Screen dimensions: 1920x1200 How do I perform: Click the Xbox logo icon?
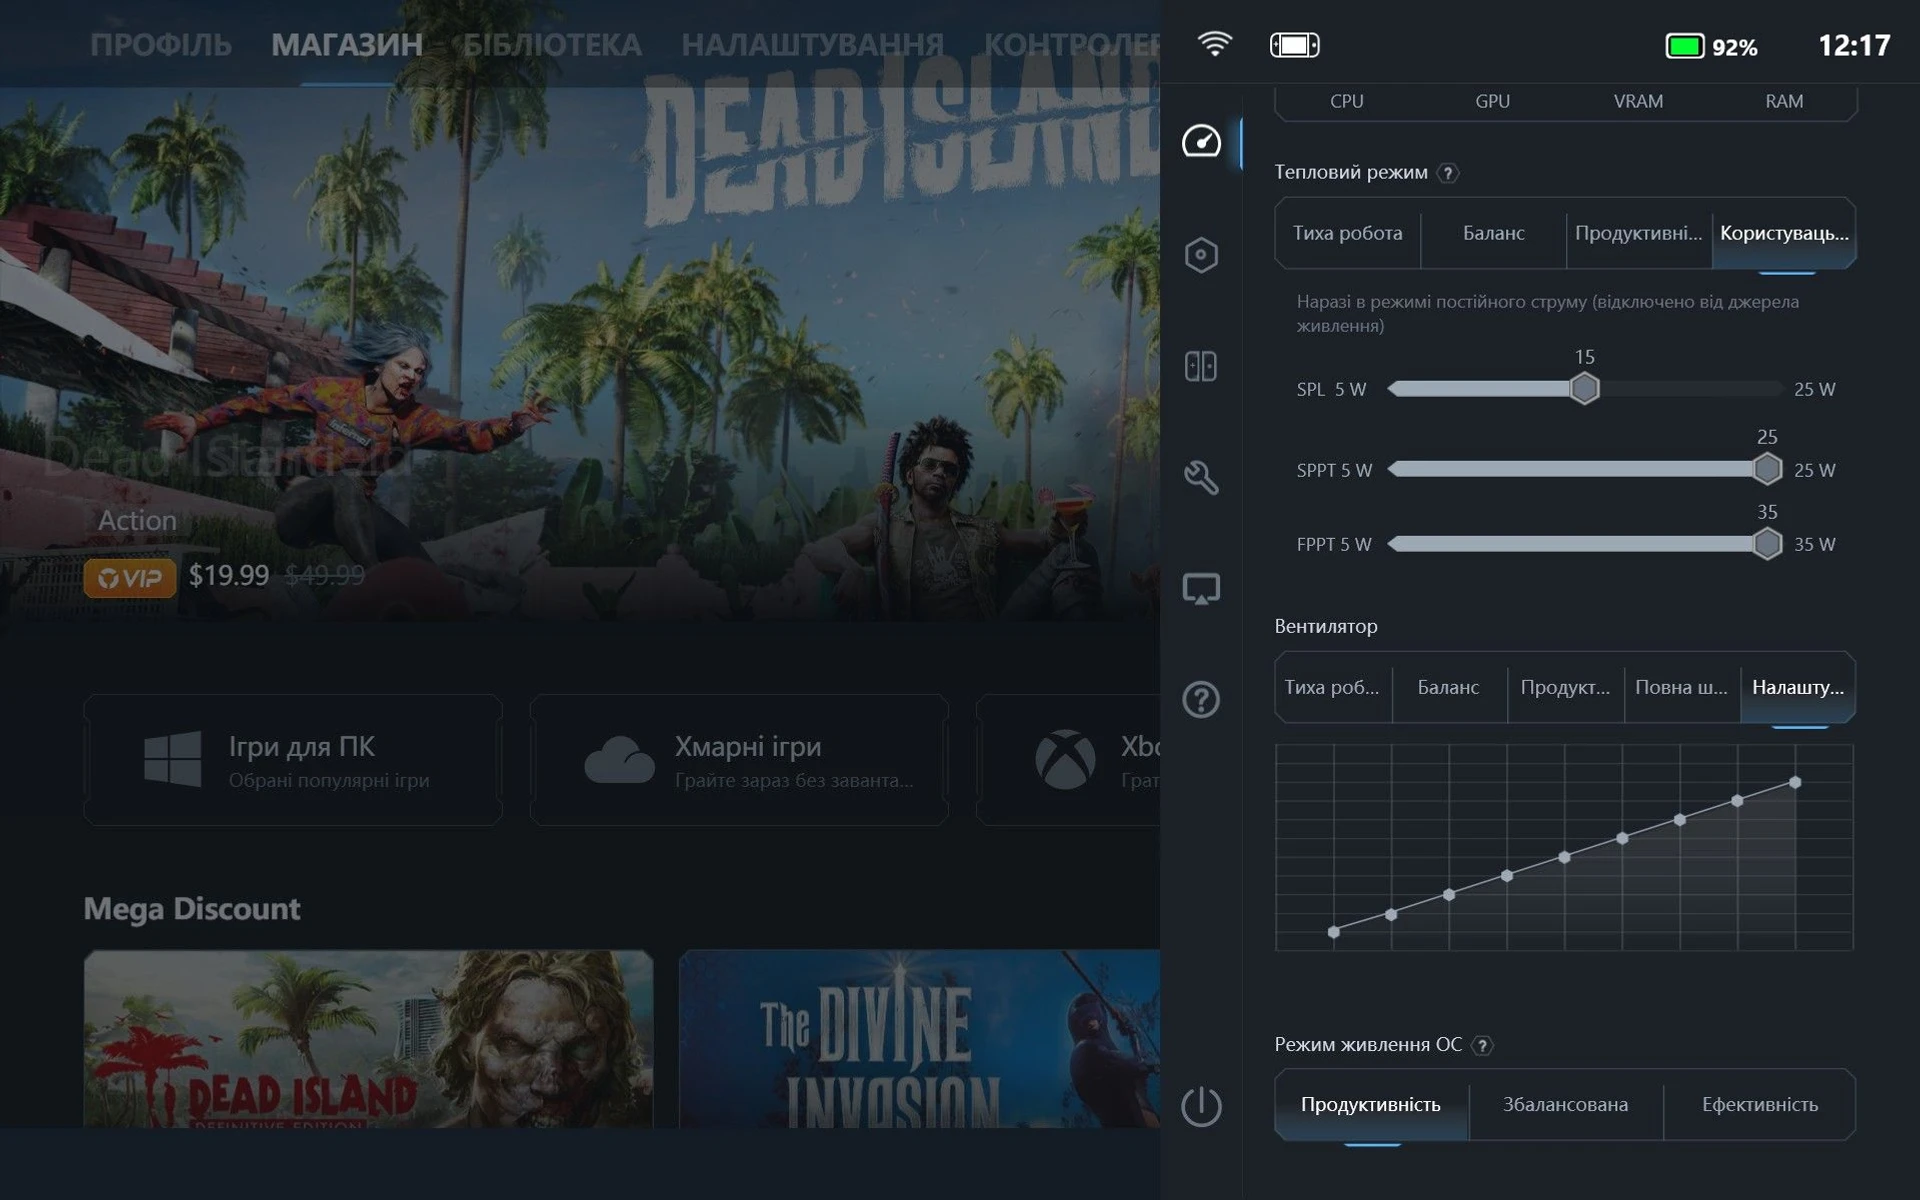1065,759
